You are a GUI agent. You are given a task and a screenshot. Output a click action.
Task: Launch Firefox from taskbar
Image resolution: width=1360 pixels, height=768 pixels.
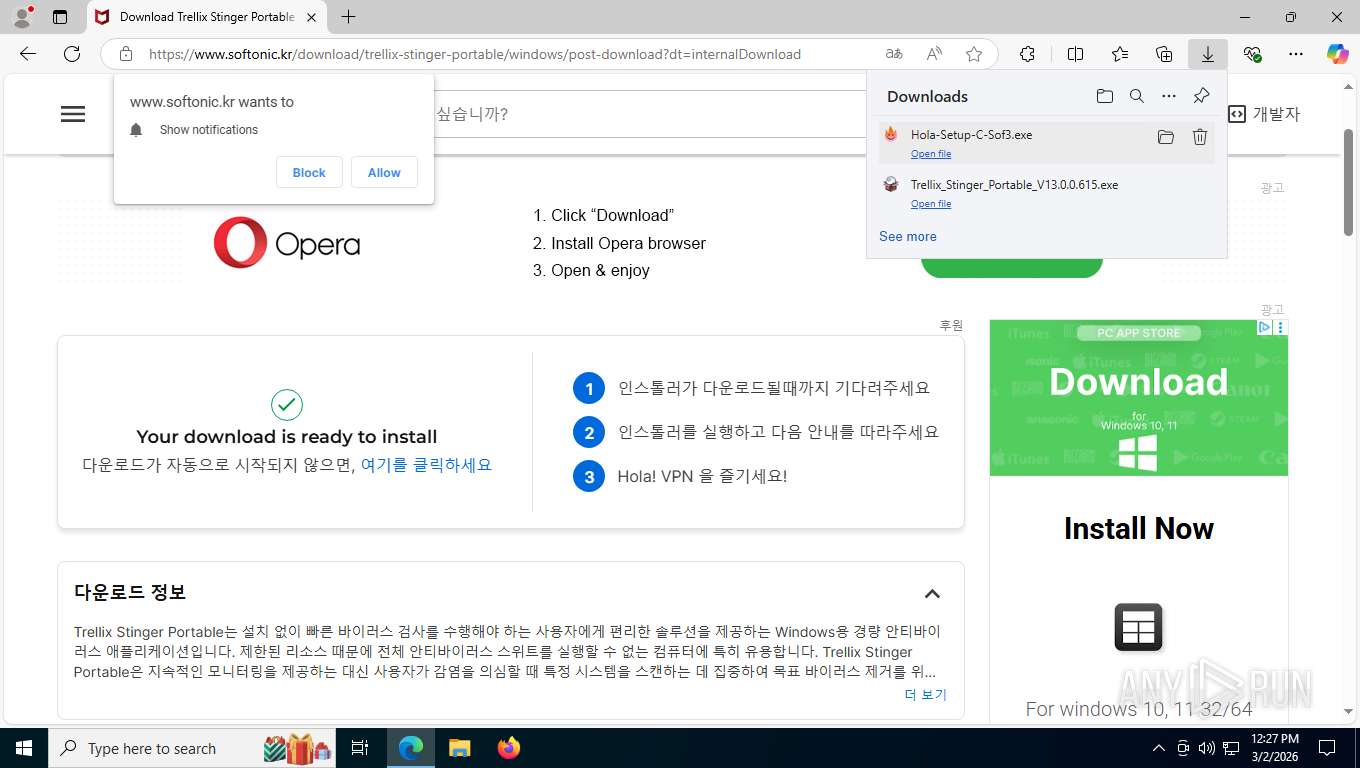[x=509, y=748]
